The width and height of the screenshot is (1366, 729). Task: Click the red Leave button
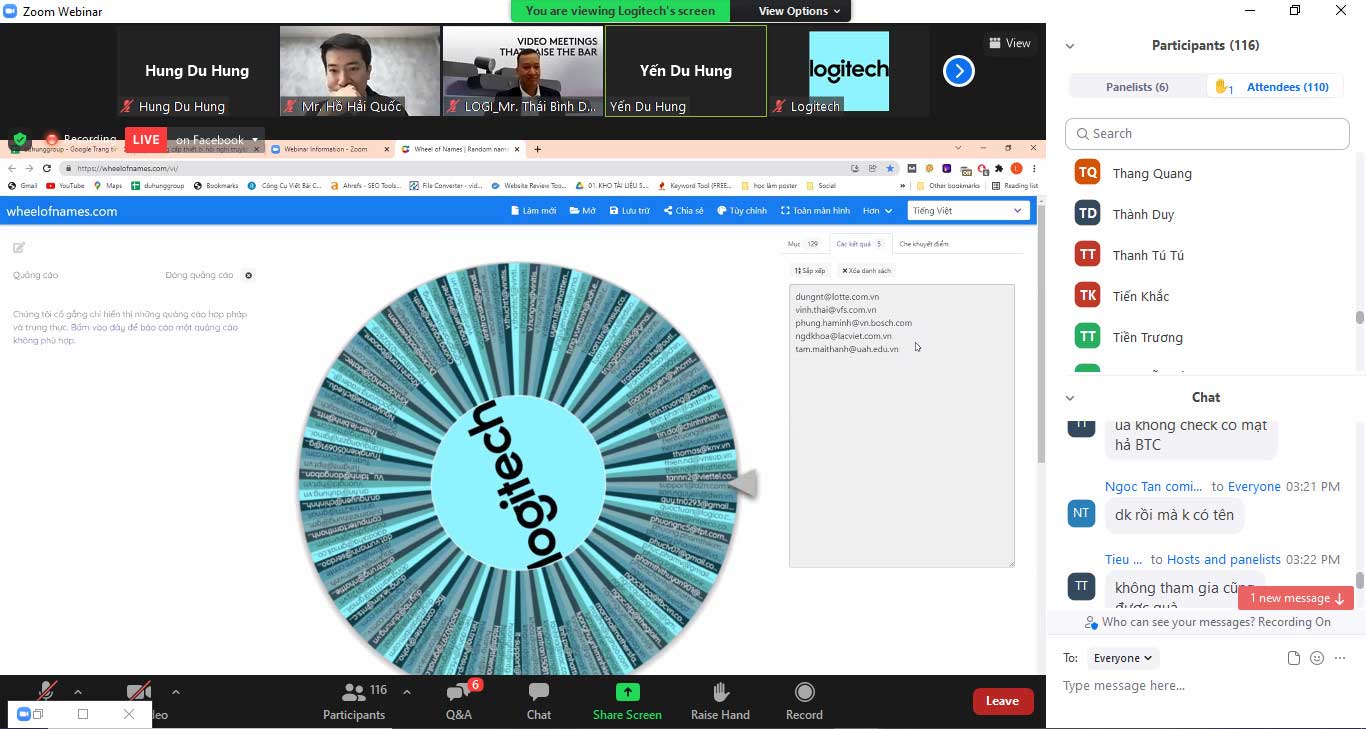click(1002, 701)
